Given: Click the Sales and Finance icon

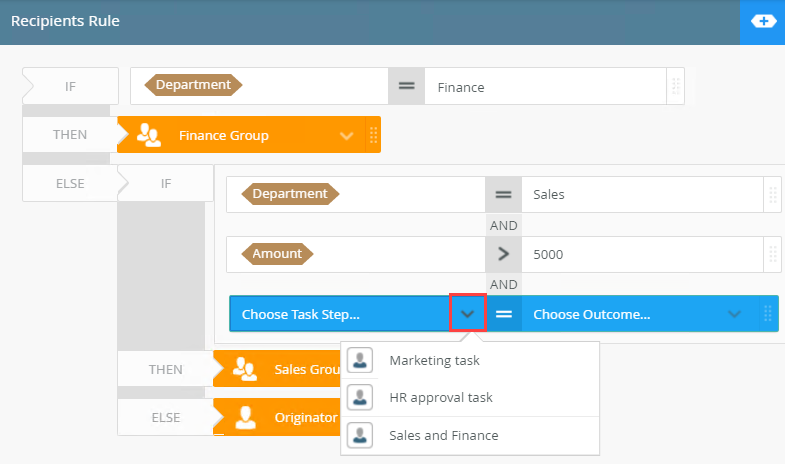Looking at the screenshot, I should pyautogui.click(x=360, y=435).
